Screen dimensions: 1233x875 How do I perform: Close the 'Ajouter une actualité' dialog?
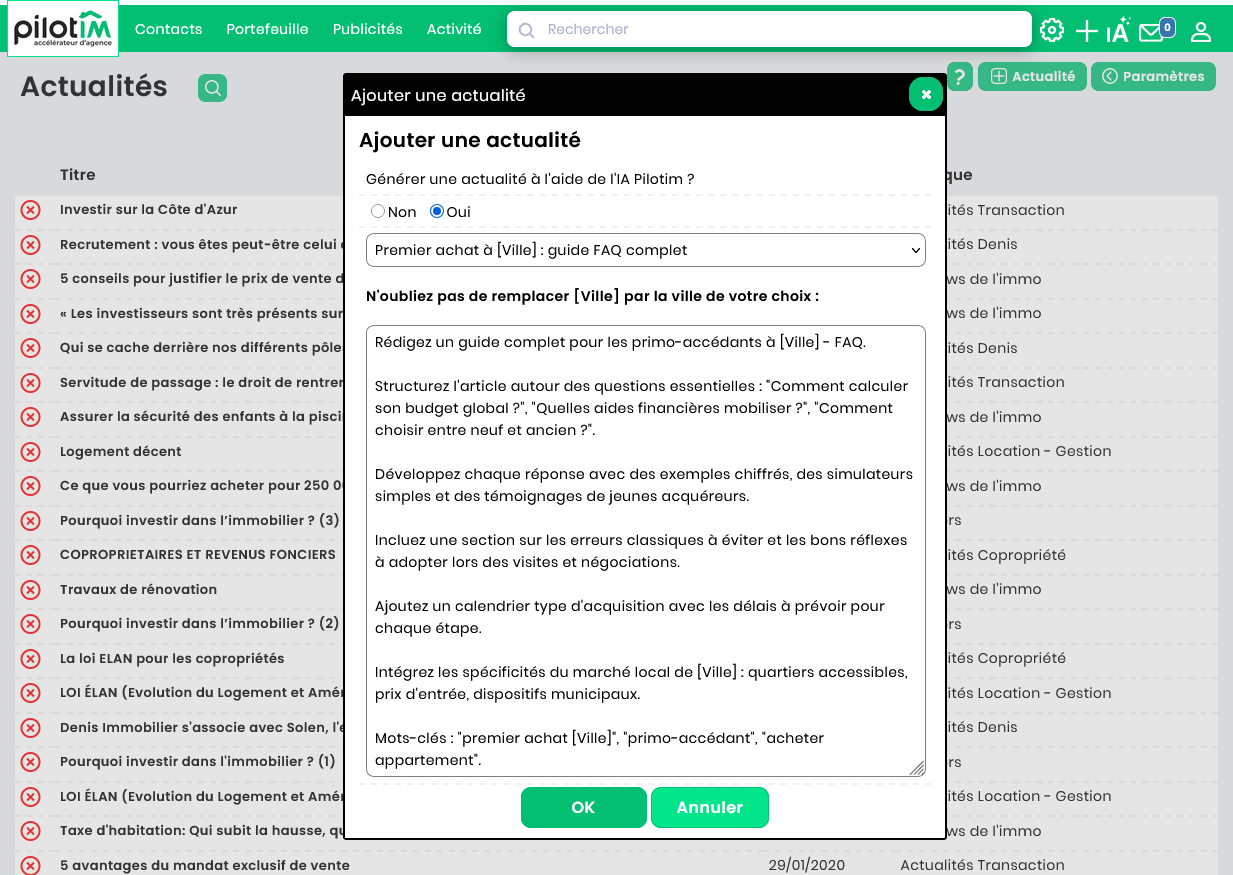coord(926,94)
